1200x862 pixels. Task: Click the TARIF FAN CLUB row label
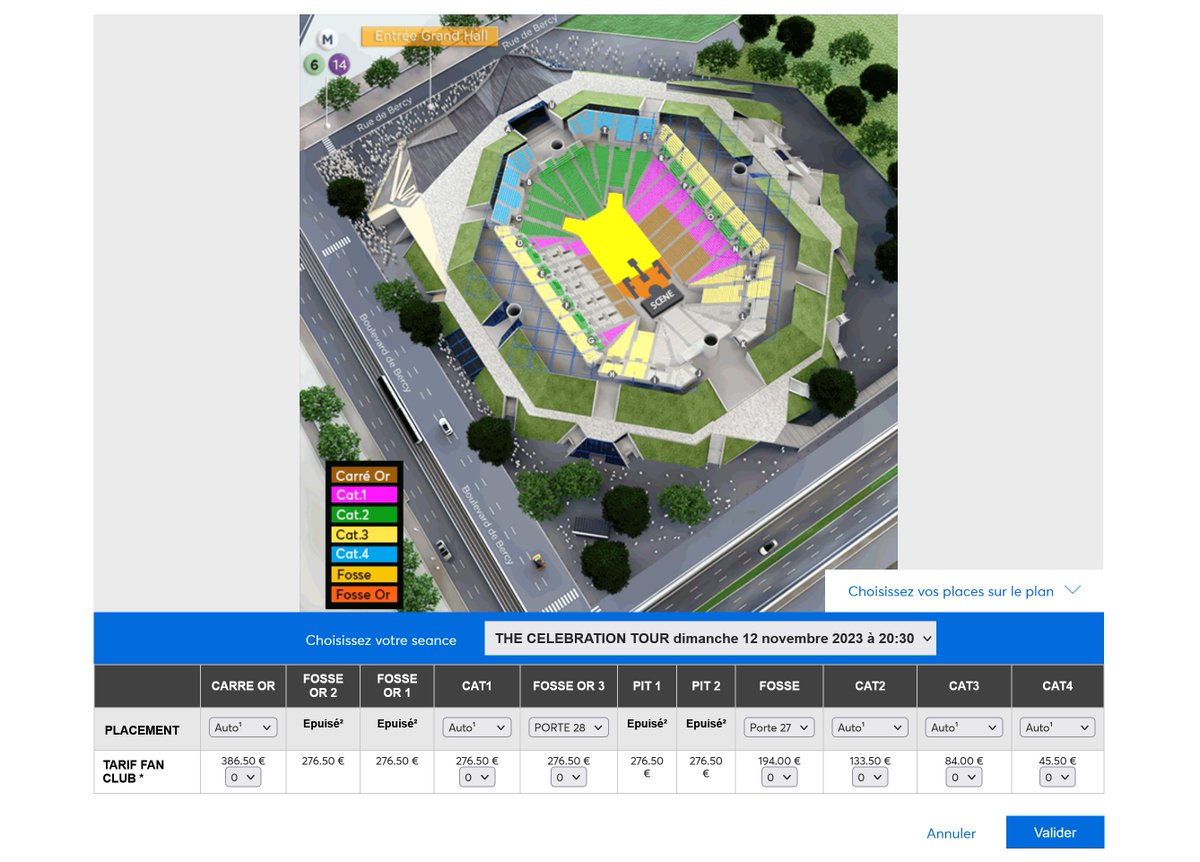(133, 770)
